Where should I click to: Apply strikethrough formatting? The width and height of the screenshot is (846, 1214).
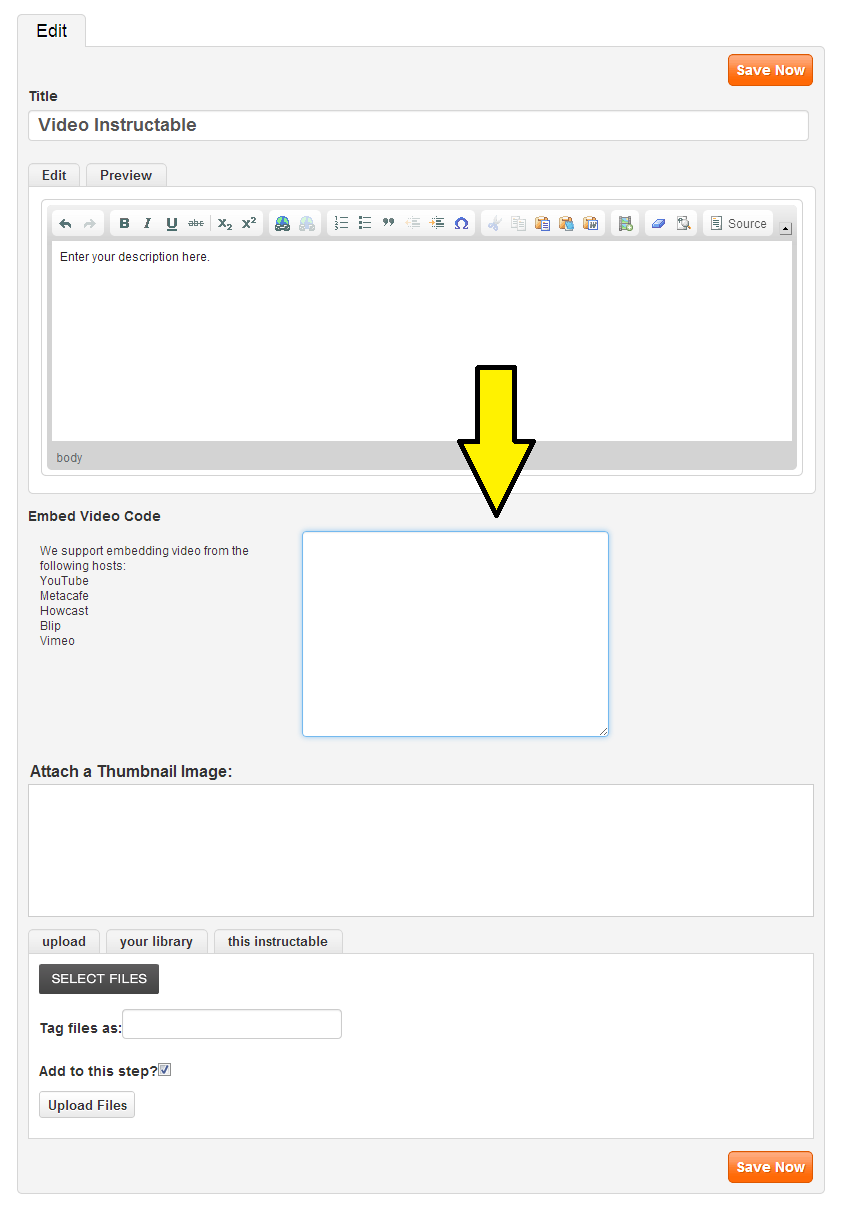[196, 224]
